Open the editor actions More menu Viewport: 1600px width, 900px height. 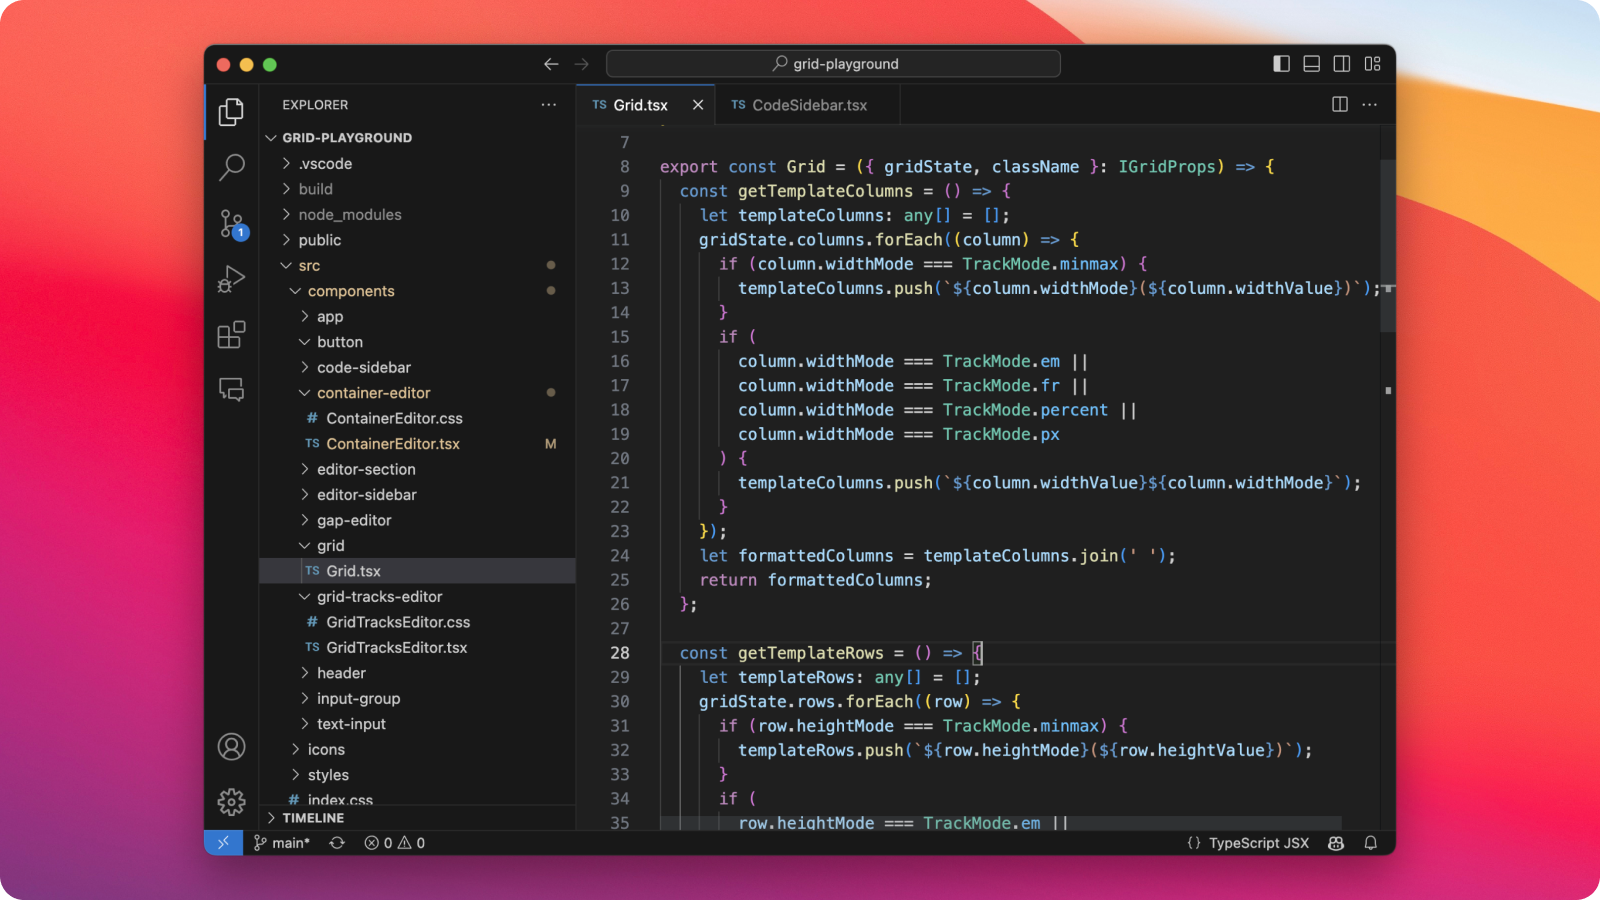pos(1369,104)
